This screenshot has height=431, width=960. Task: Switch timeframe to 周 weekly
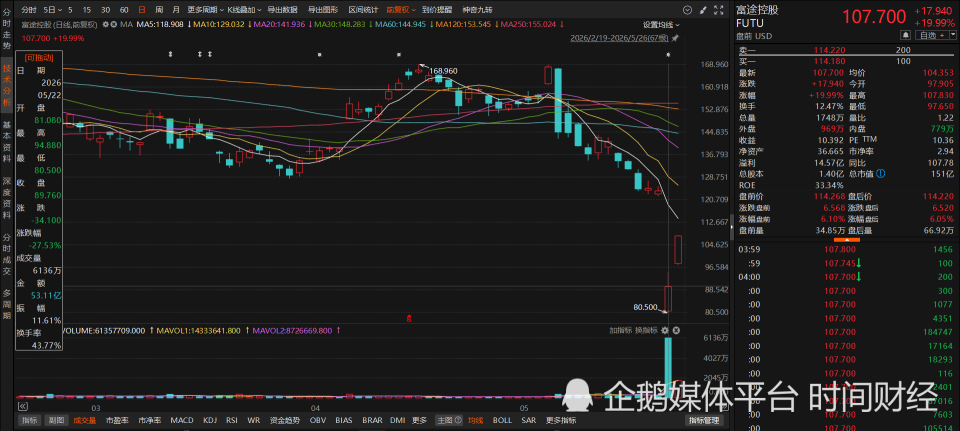159,10
